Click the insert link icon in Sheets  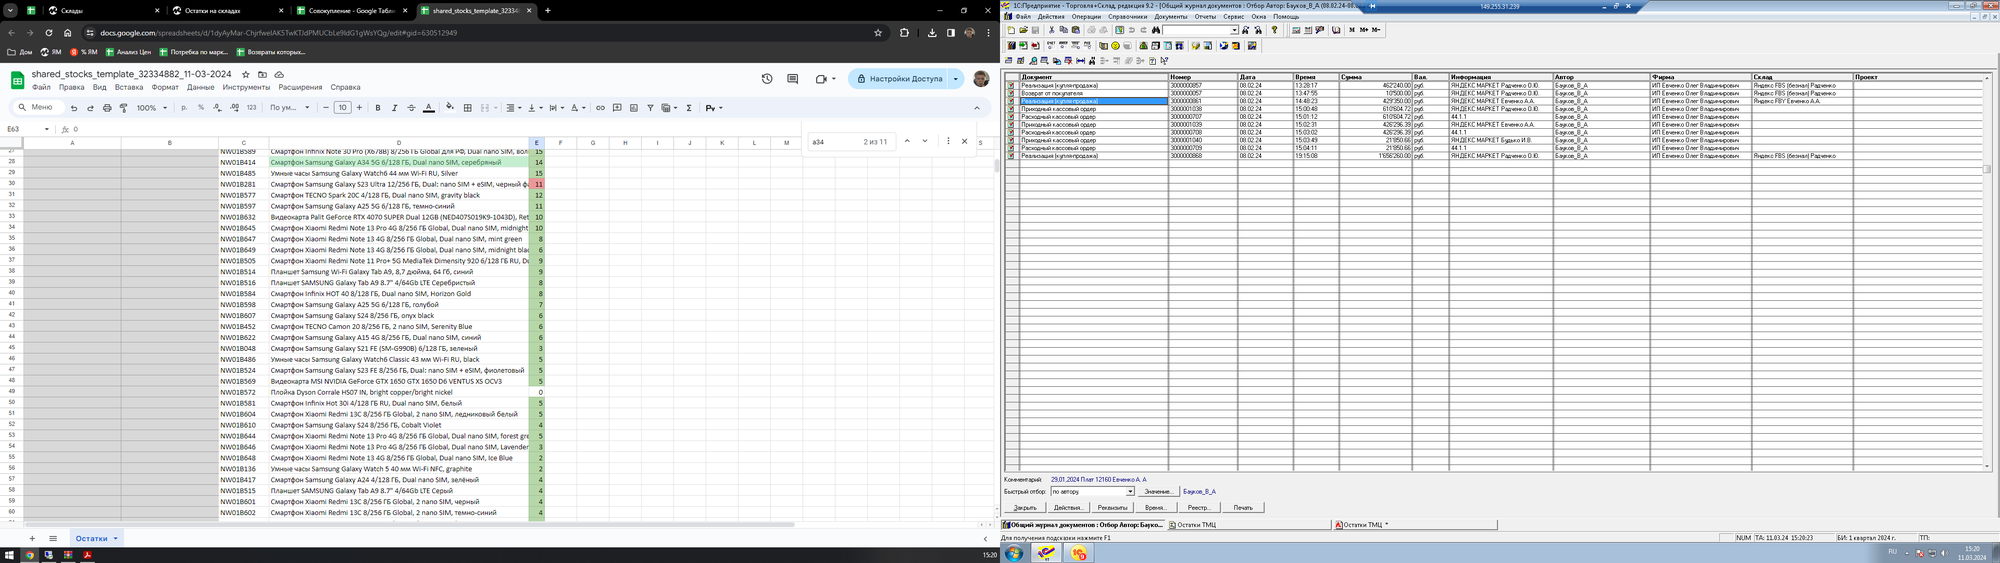pyautogui.click(x=600, y=108)
